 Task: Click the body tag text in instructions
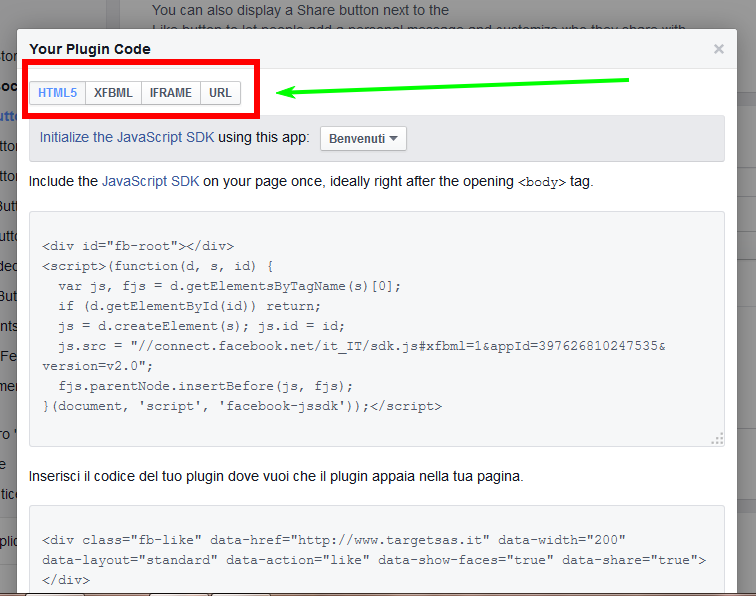pyautogui.click(x=541, y=182)
